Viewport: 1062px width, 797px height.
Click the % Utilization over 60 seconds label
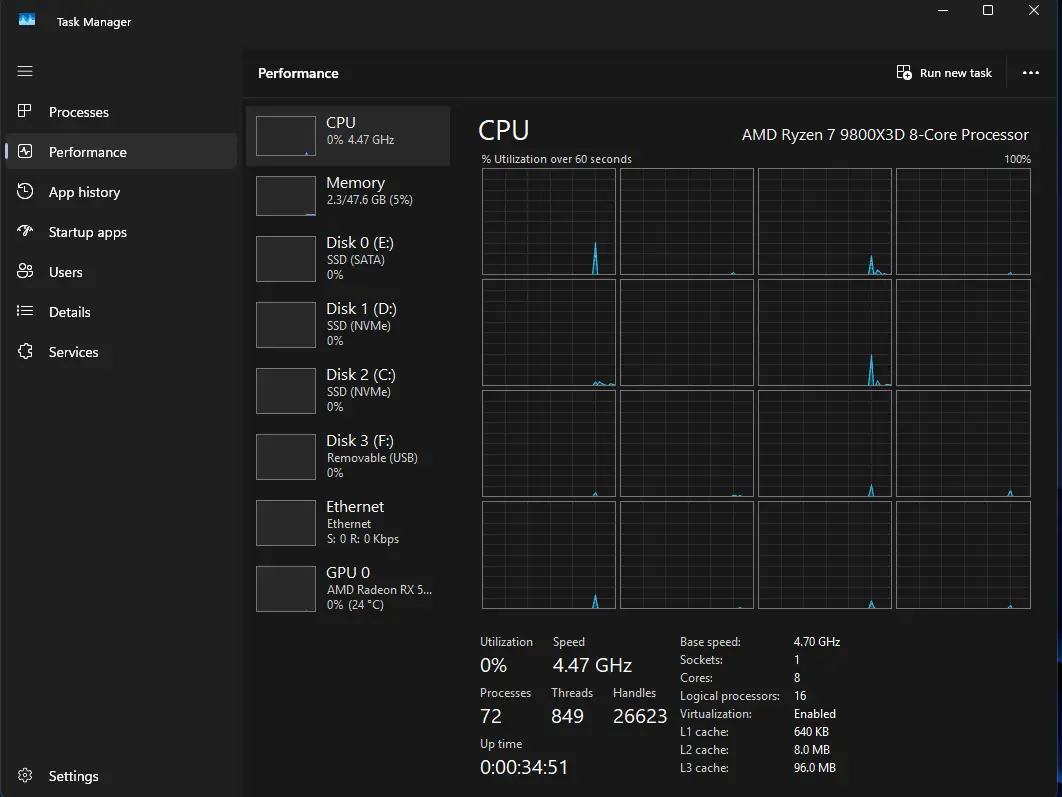pyautogui.click(x=556, y=159)
